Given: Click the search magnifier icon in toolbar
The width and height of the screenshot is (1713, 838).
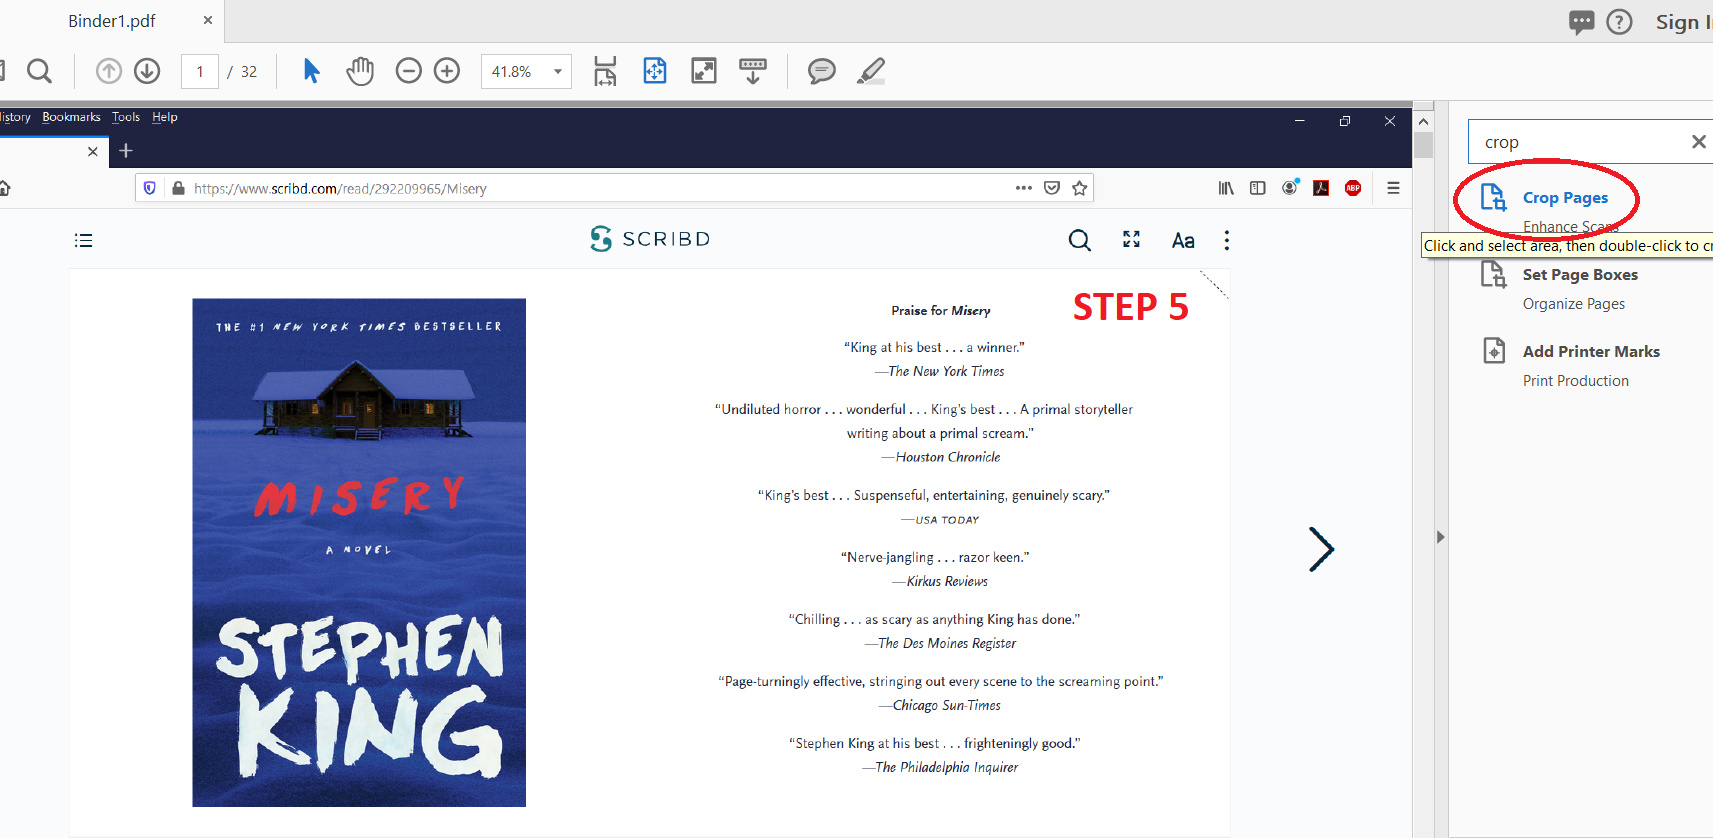Looking at the screenshot, I should pyautogui.click(x=39, y=71).
